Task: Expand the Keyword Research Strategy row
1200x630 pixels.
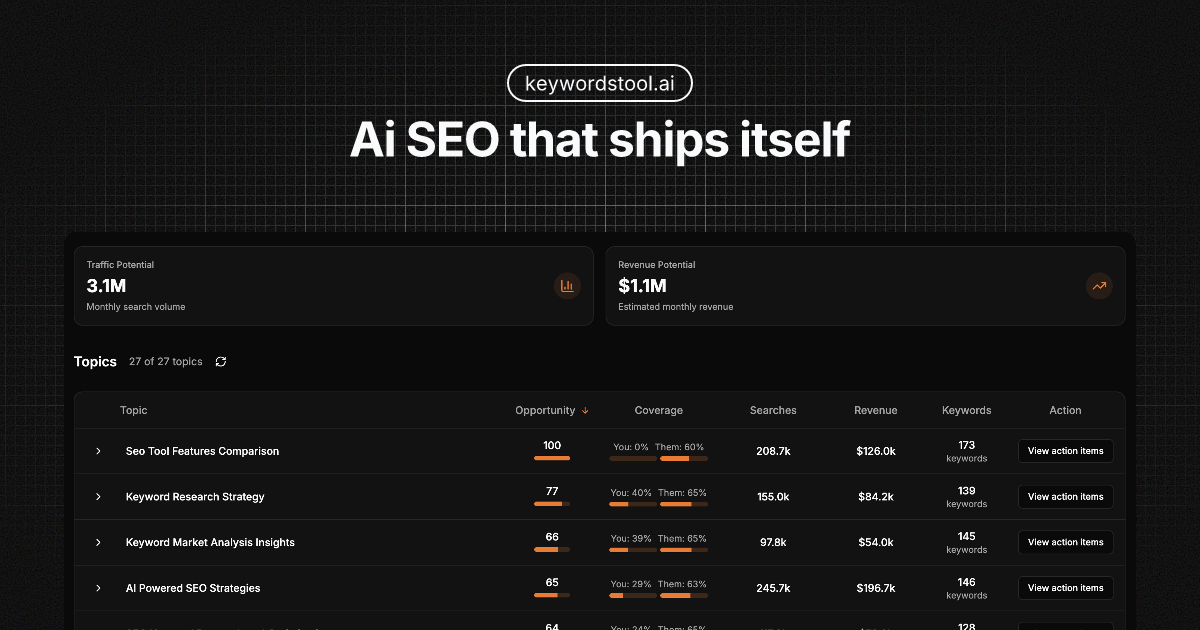Action: click(97, 497)
